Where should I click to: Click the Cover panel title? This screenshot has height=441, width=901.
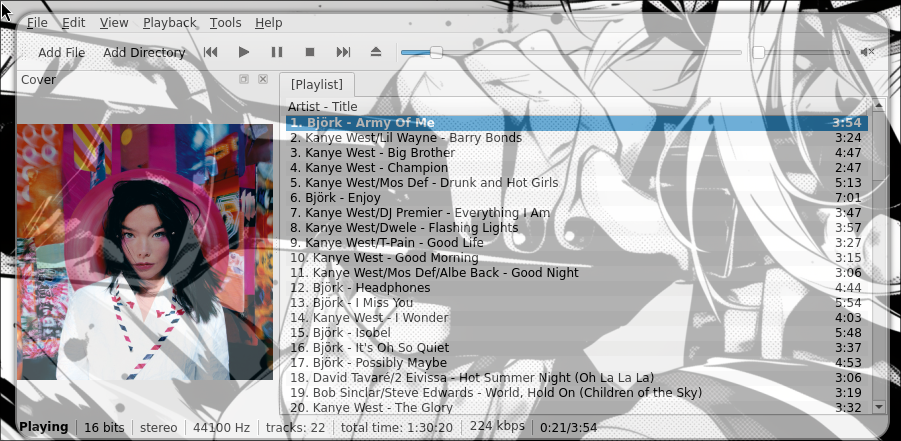(x=38, y=80)
